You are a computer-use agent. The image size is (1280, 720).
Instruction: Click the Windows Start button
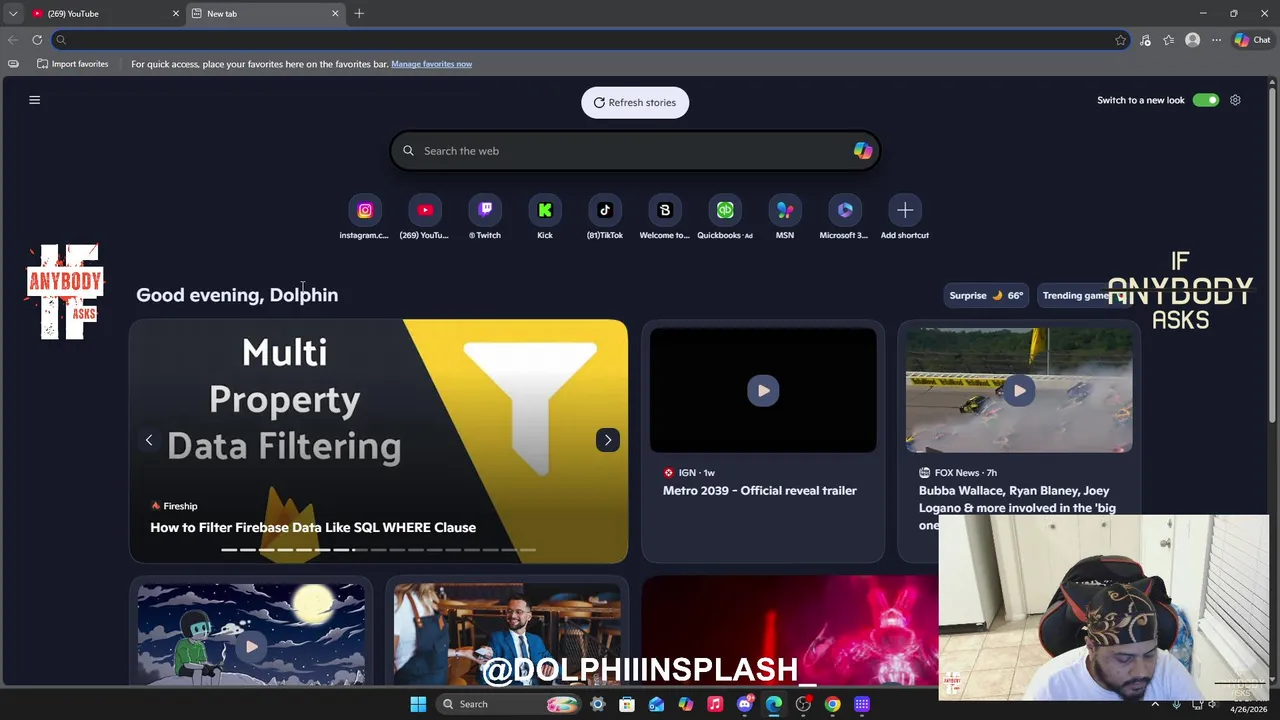pyautogui.click(x=418, y=704)
